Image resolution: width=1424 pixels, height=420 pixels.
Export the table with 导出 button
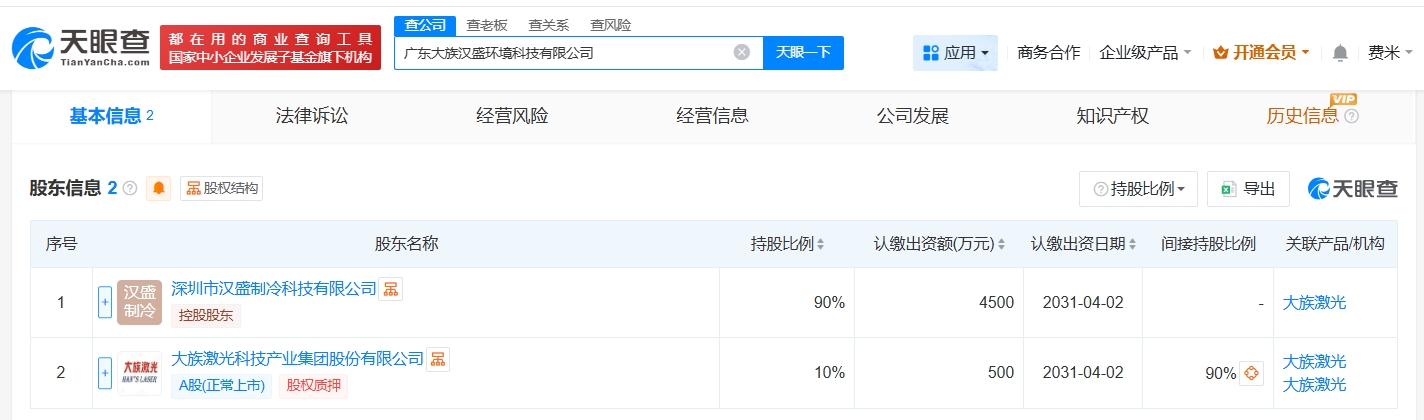point(1248,188)
